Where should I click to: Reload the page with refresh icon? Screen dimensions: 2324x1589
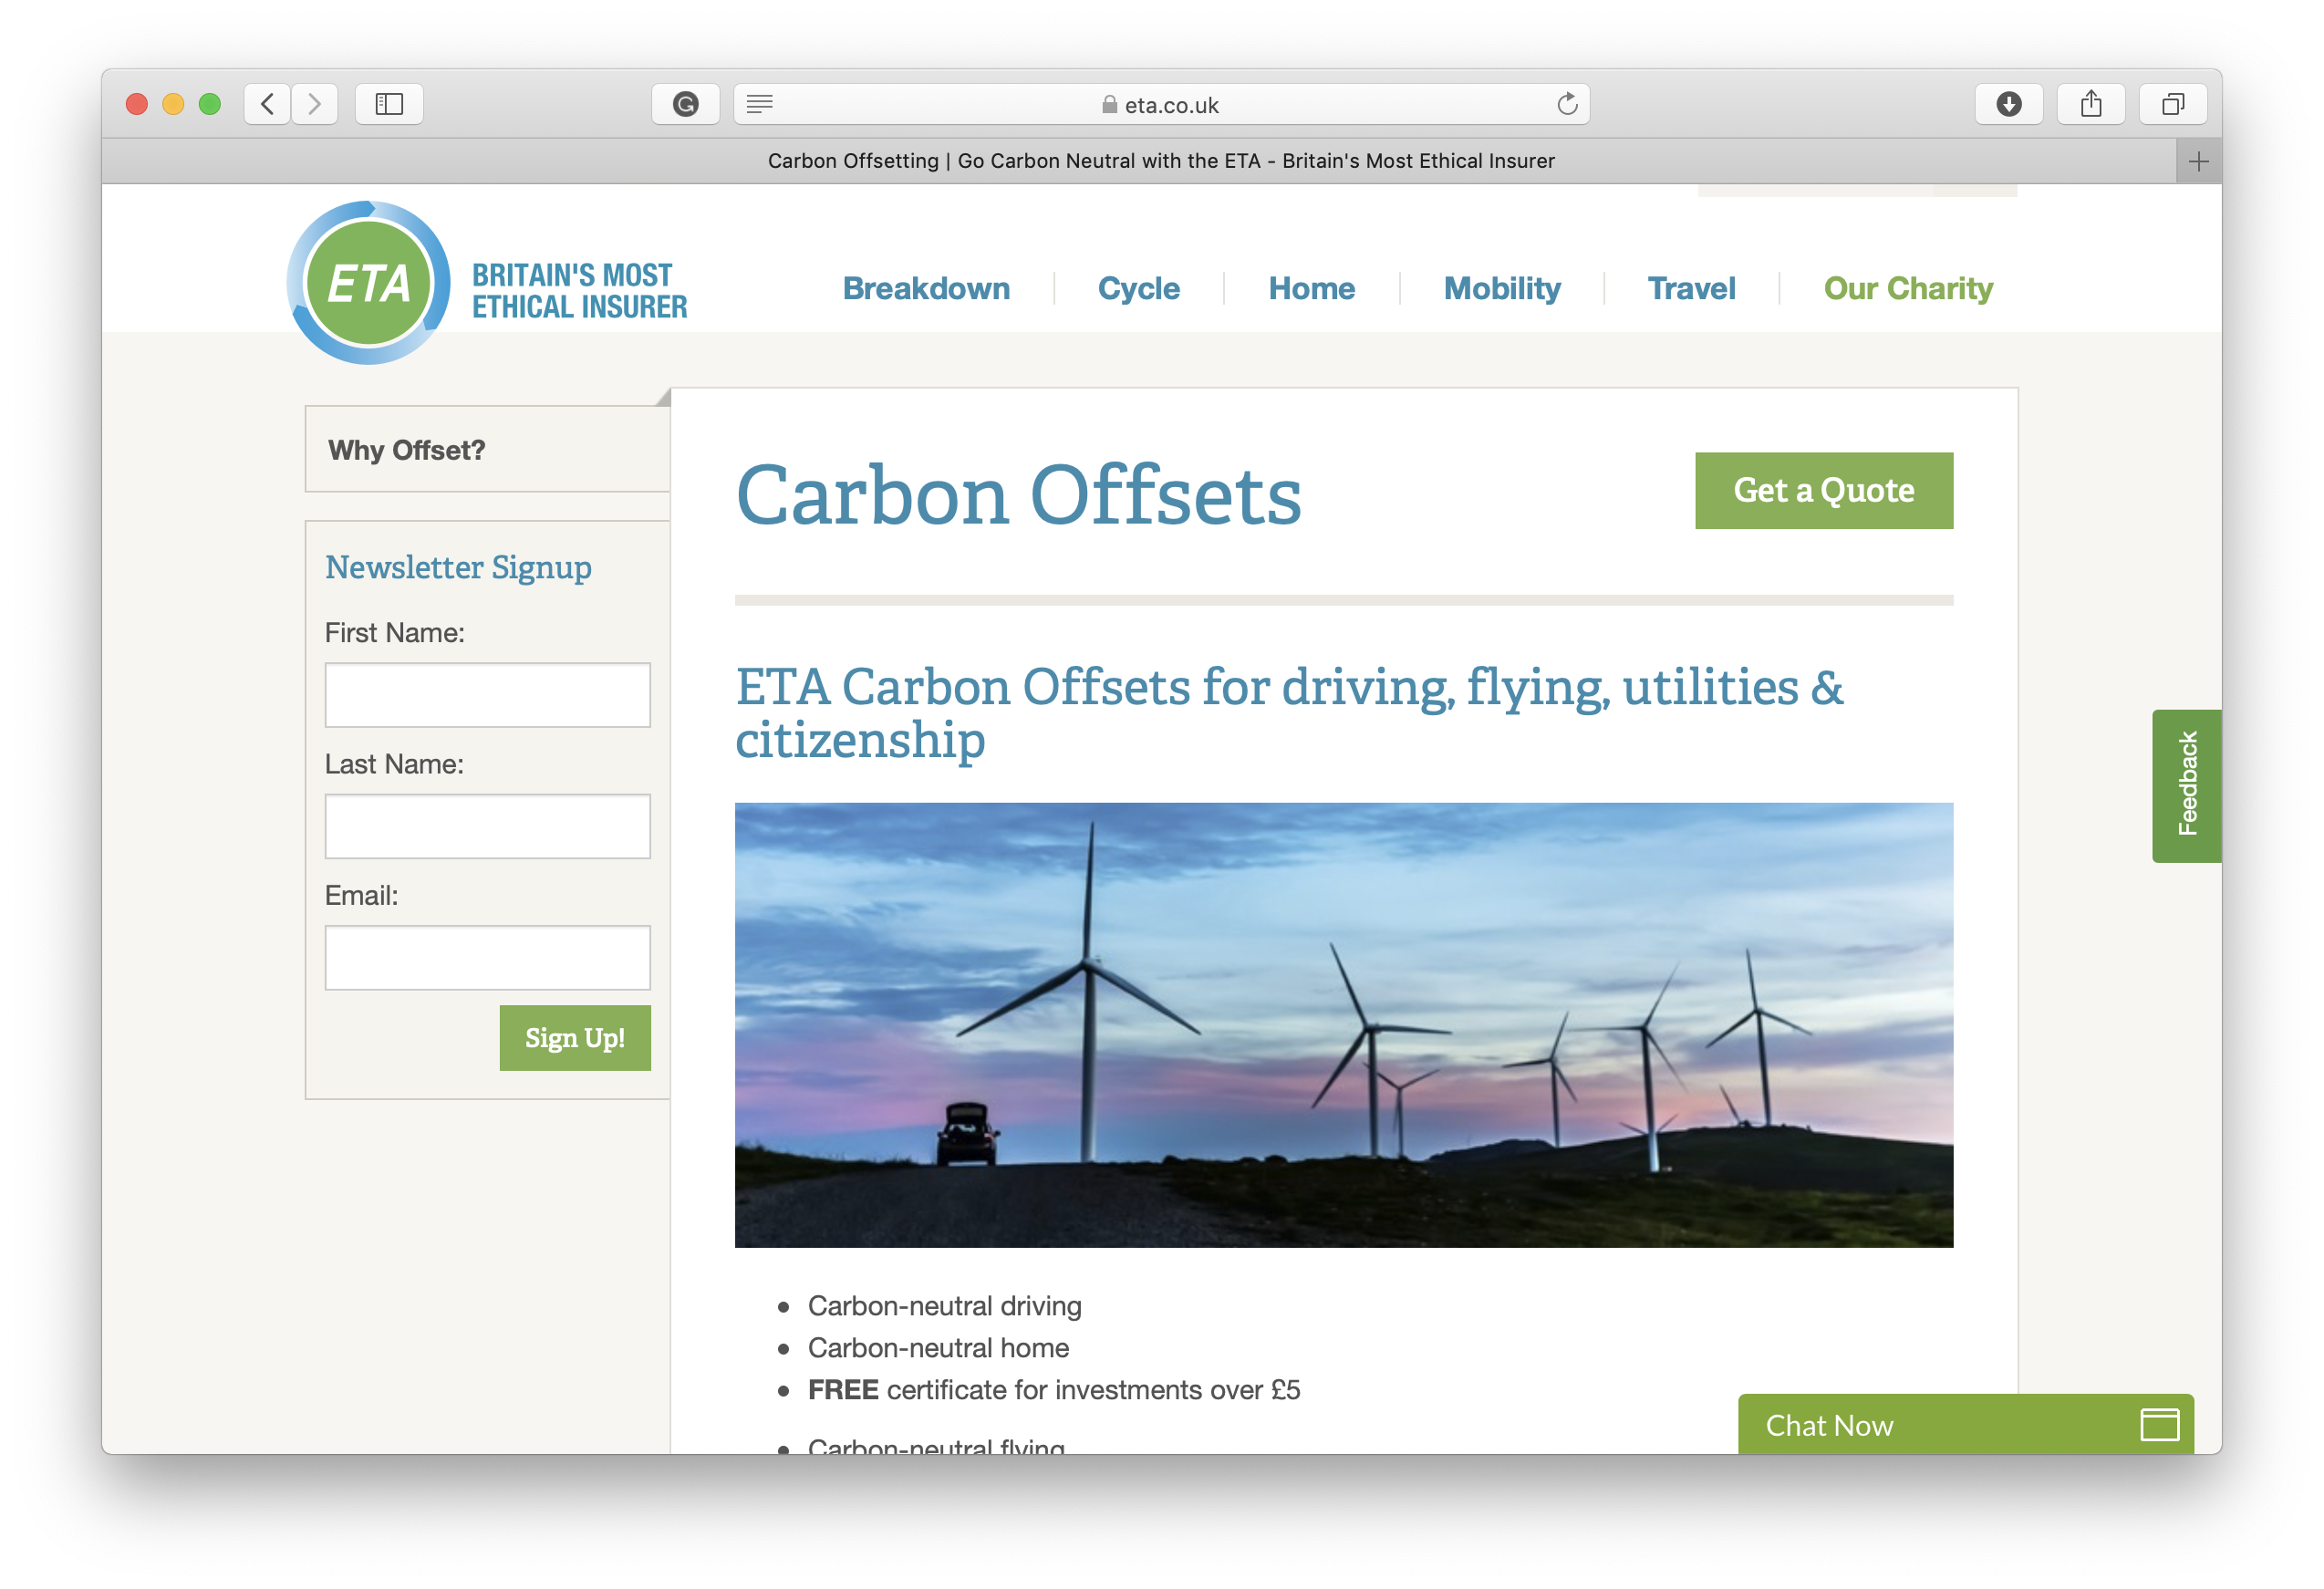[x=1567, y=104]
